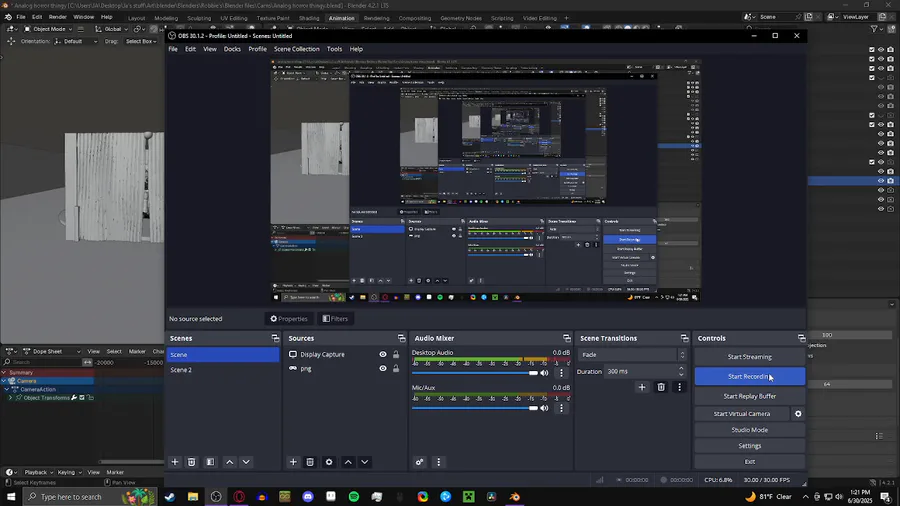Open OBS Tools menu

tap(334, 49)
